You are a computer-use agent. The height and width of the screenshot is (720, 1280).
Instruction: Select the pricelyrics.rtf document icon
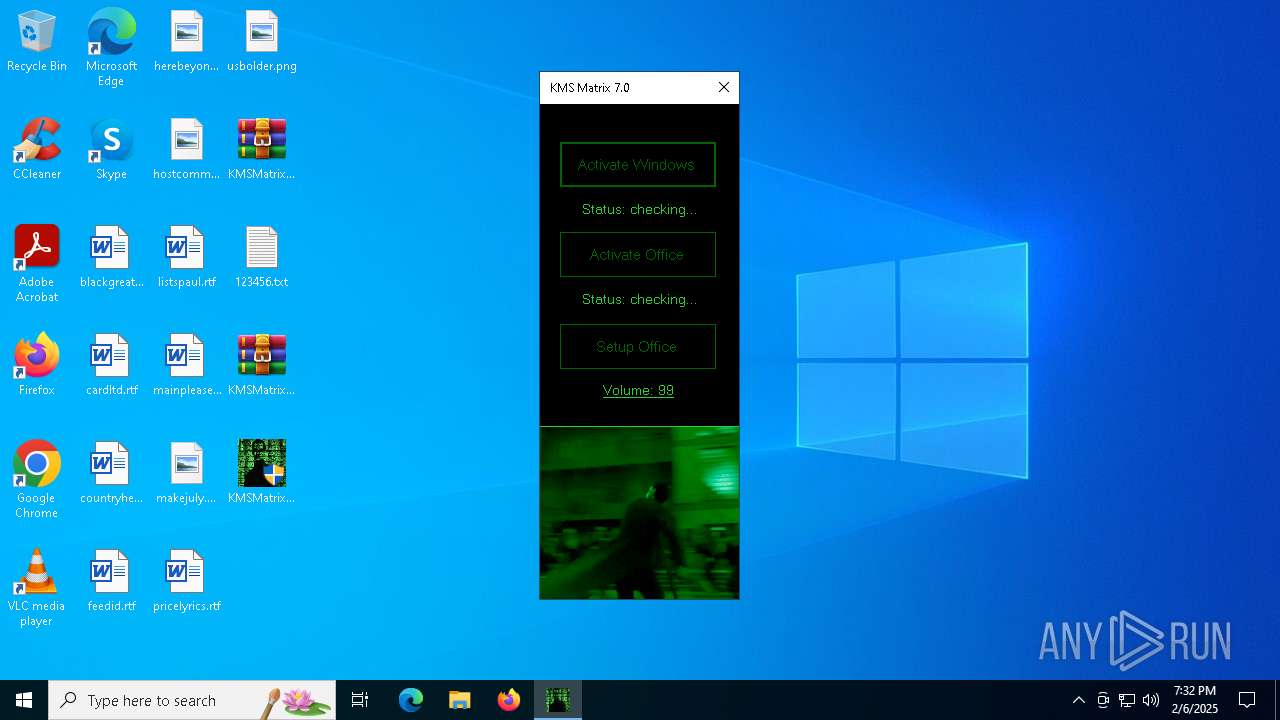[x=186, y=582]
